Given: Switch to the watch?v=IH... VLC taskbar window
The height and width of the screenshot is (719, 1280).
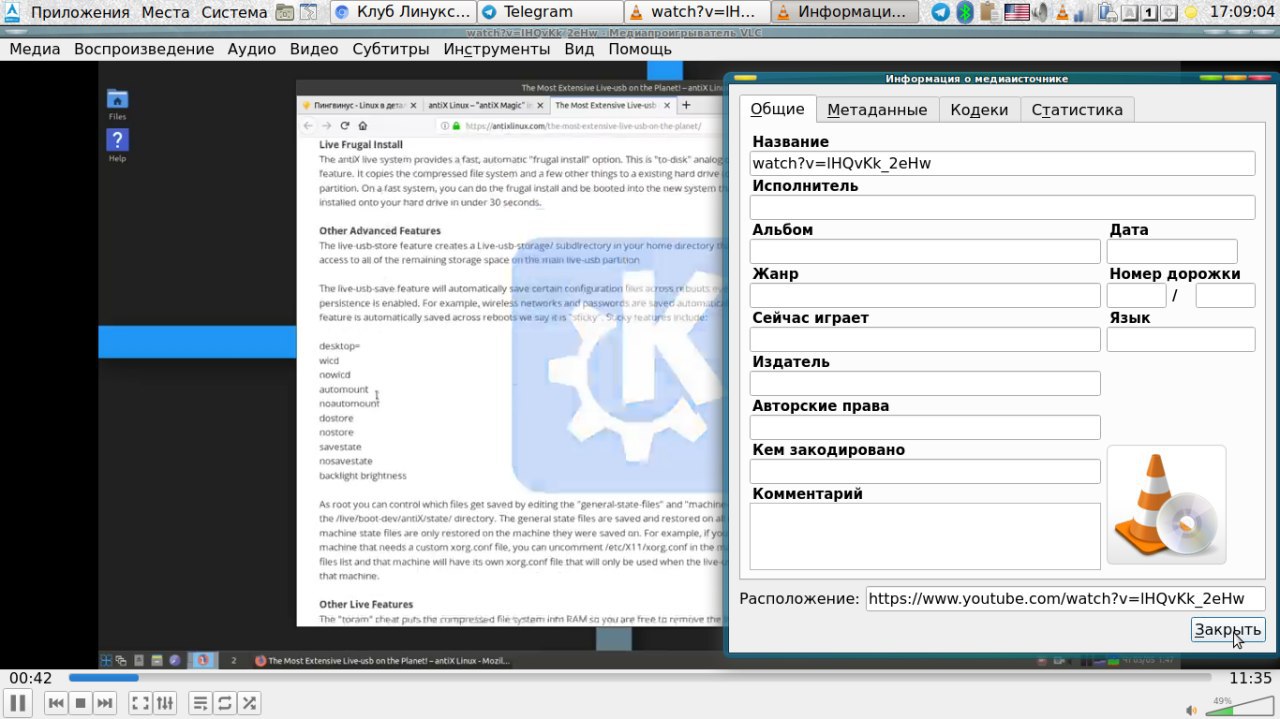Looking at the screenshot, I should pyautogui.click(x=696, y=12).
